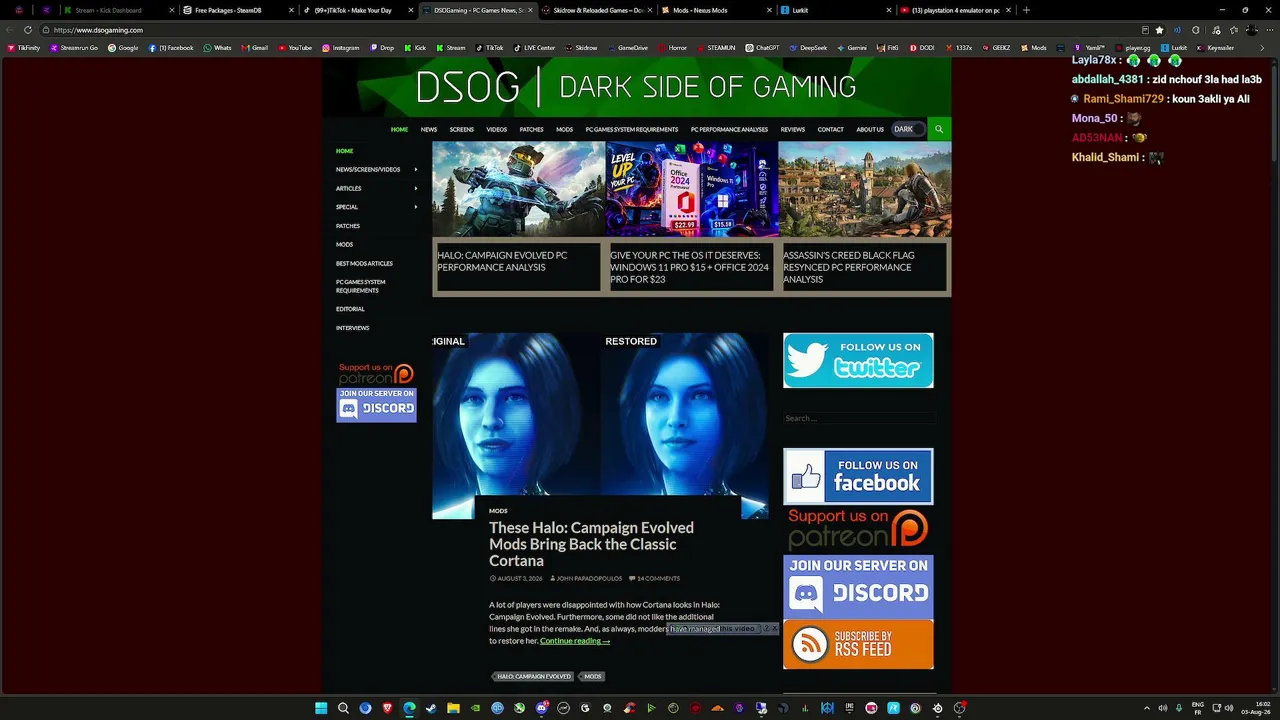1280x720 pixels.
Task: Open the Gemini bookmark
Action: point(851,48)
